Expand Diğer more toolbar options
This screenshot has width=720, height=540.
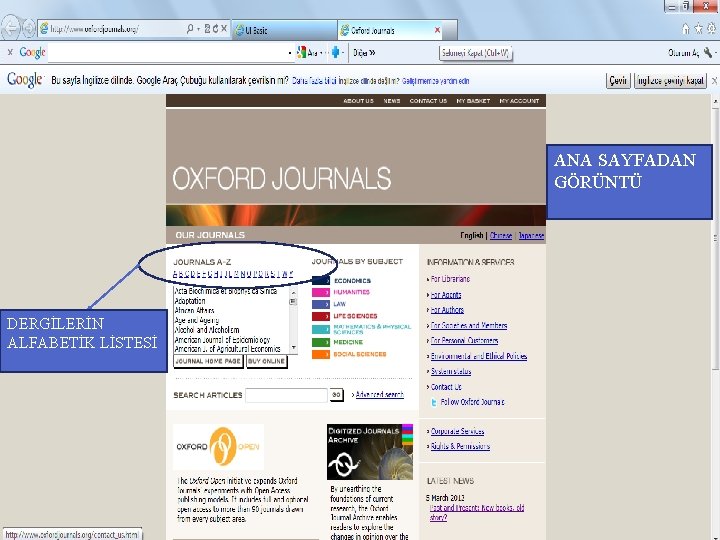(364, 53)
